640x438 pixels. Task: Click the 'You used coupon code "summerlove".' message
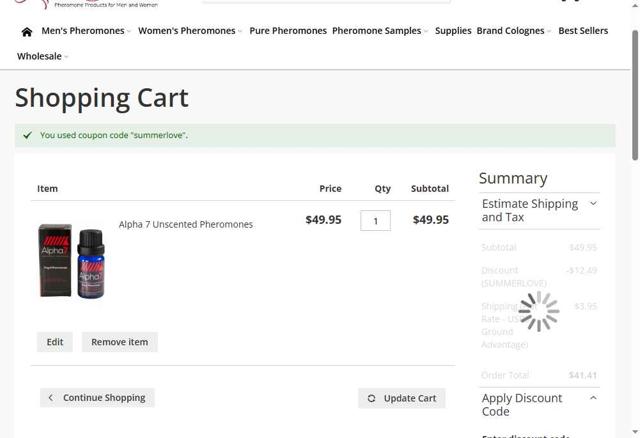114,135
